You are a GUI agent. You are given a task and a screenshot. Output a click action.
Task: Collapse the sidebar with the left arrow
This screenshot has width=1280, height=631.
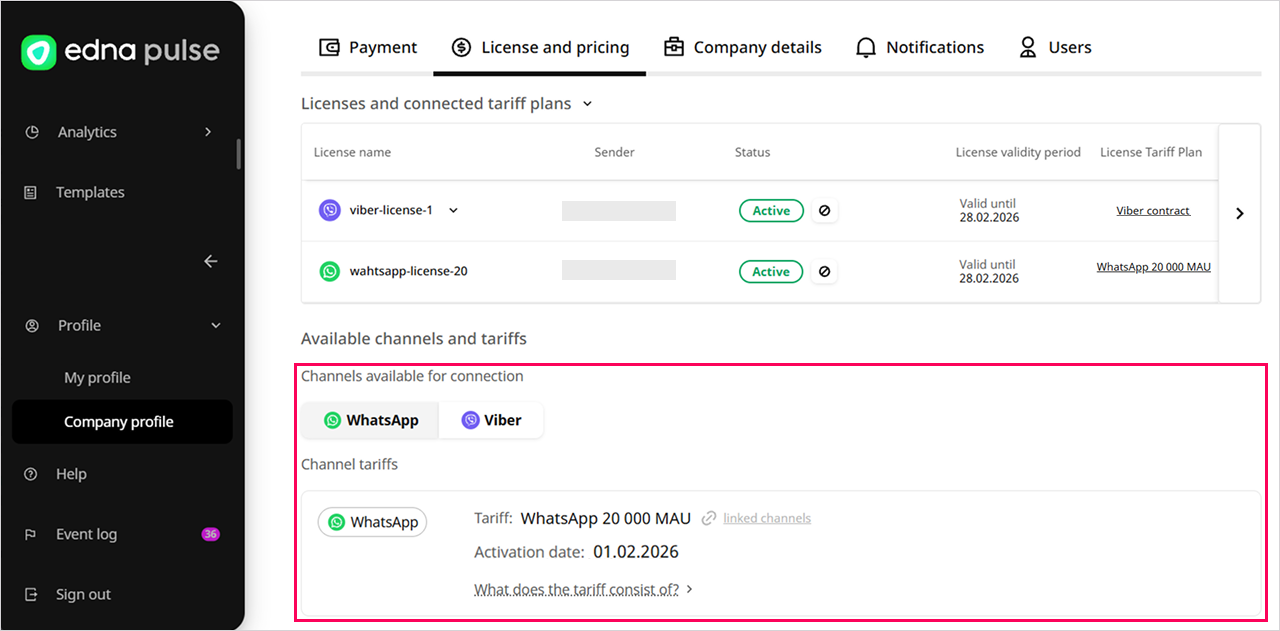(210, 261)
